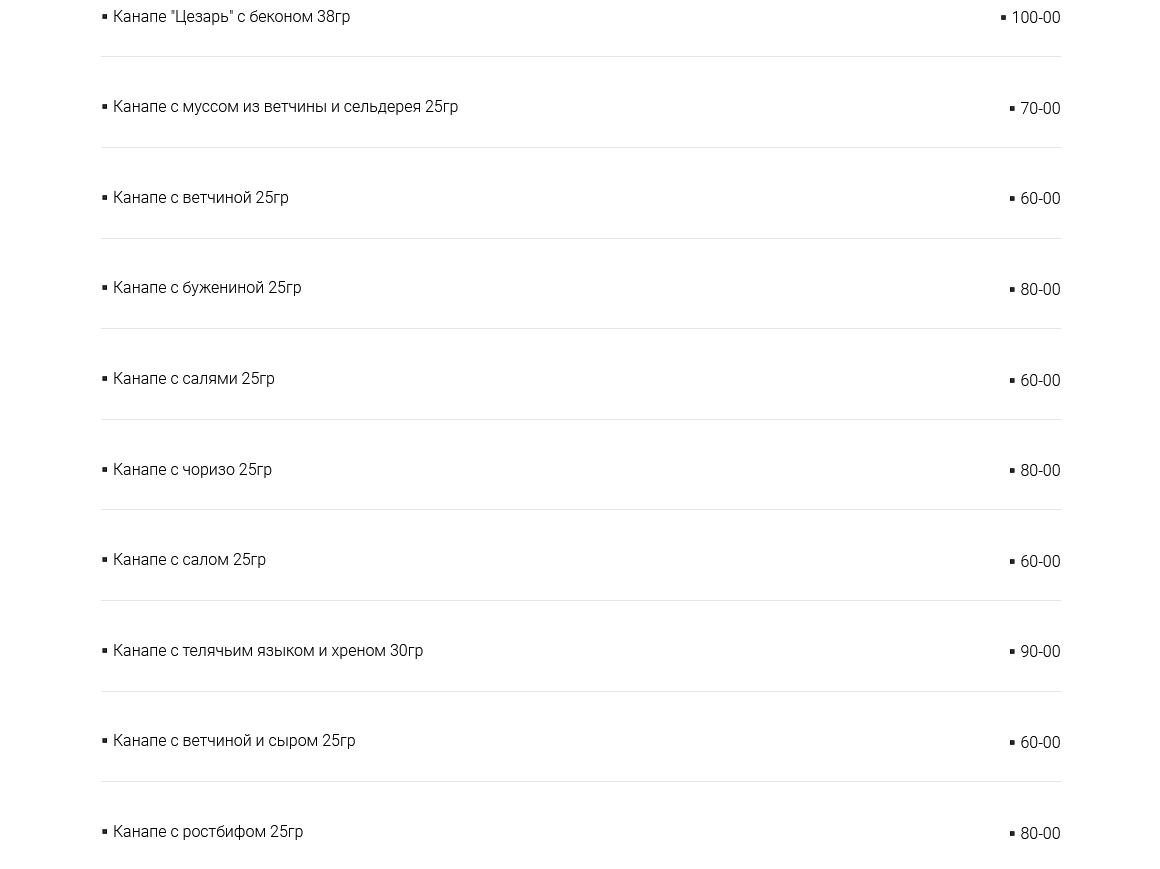Click the 60-00 price of Канапе с салями
Viewport: 1160px width, 869px height.
point(1039,381)
